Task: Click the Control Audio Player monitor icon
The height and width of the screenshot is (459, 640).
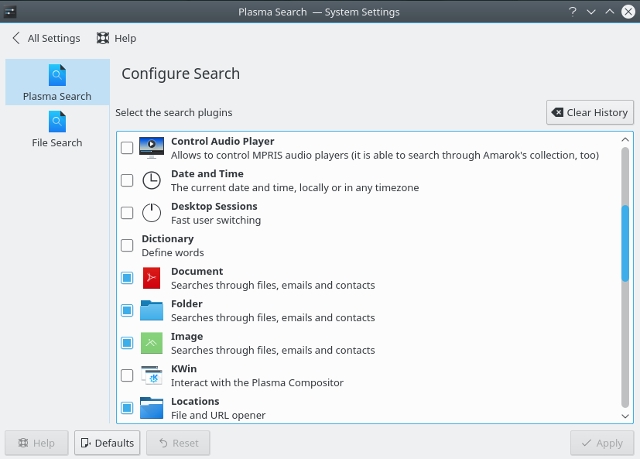Action: coord(151,148)
